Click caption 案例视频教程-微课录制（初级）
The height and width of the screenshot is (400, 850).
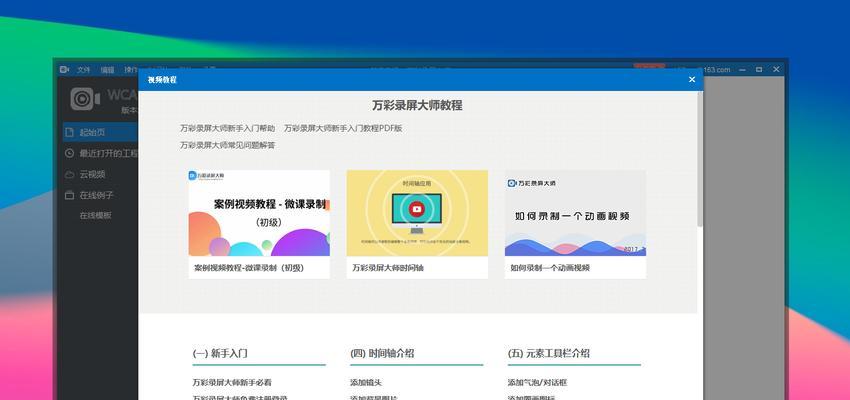click(x=249, y=268)
